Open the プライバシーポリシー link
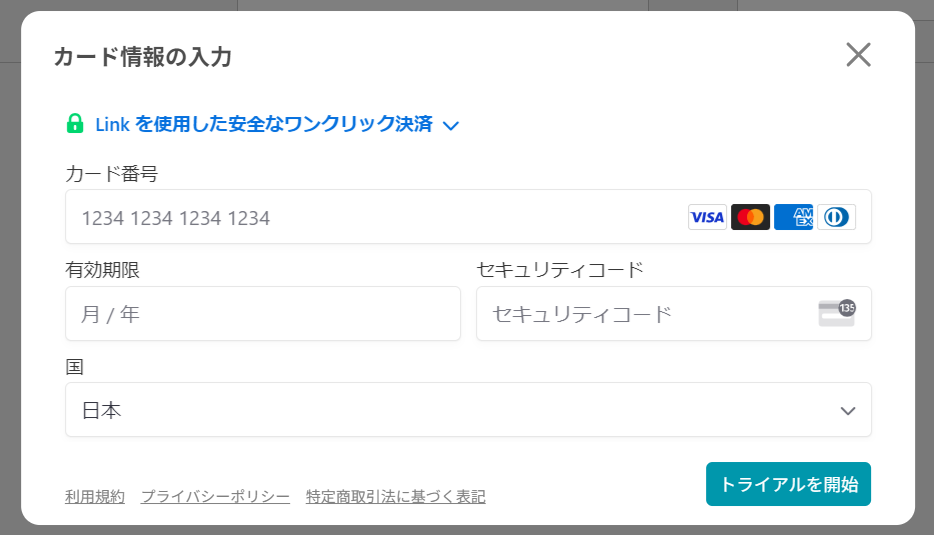The image size is (934, 535). tap(215, 496)
